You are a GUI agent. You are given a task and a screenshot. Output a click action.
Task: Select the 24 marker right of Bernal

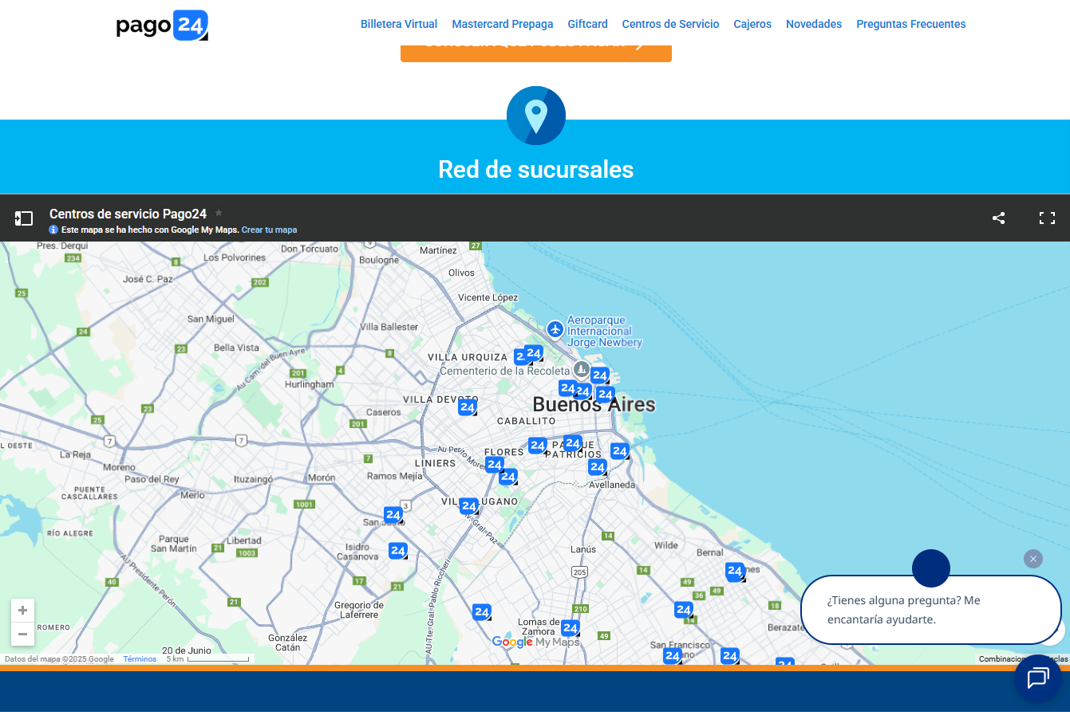(735, 571)
